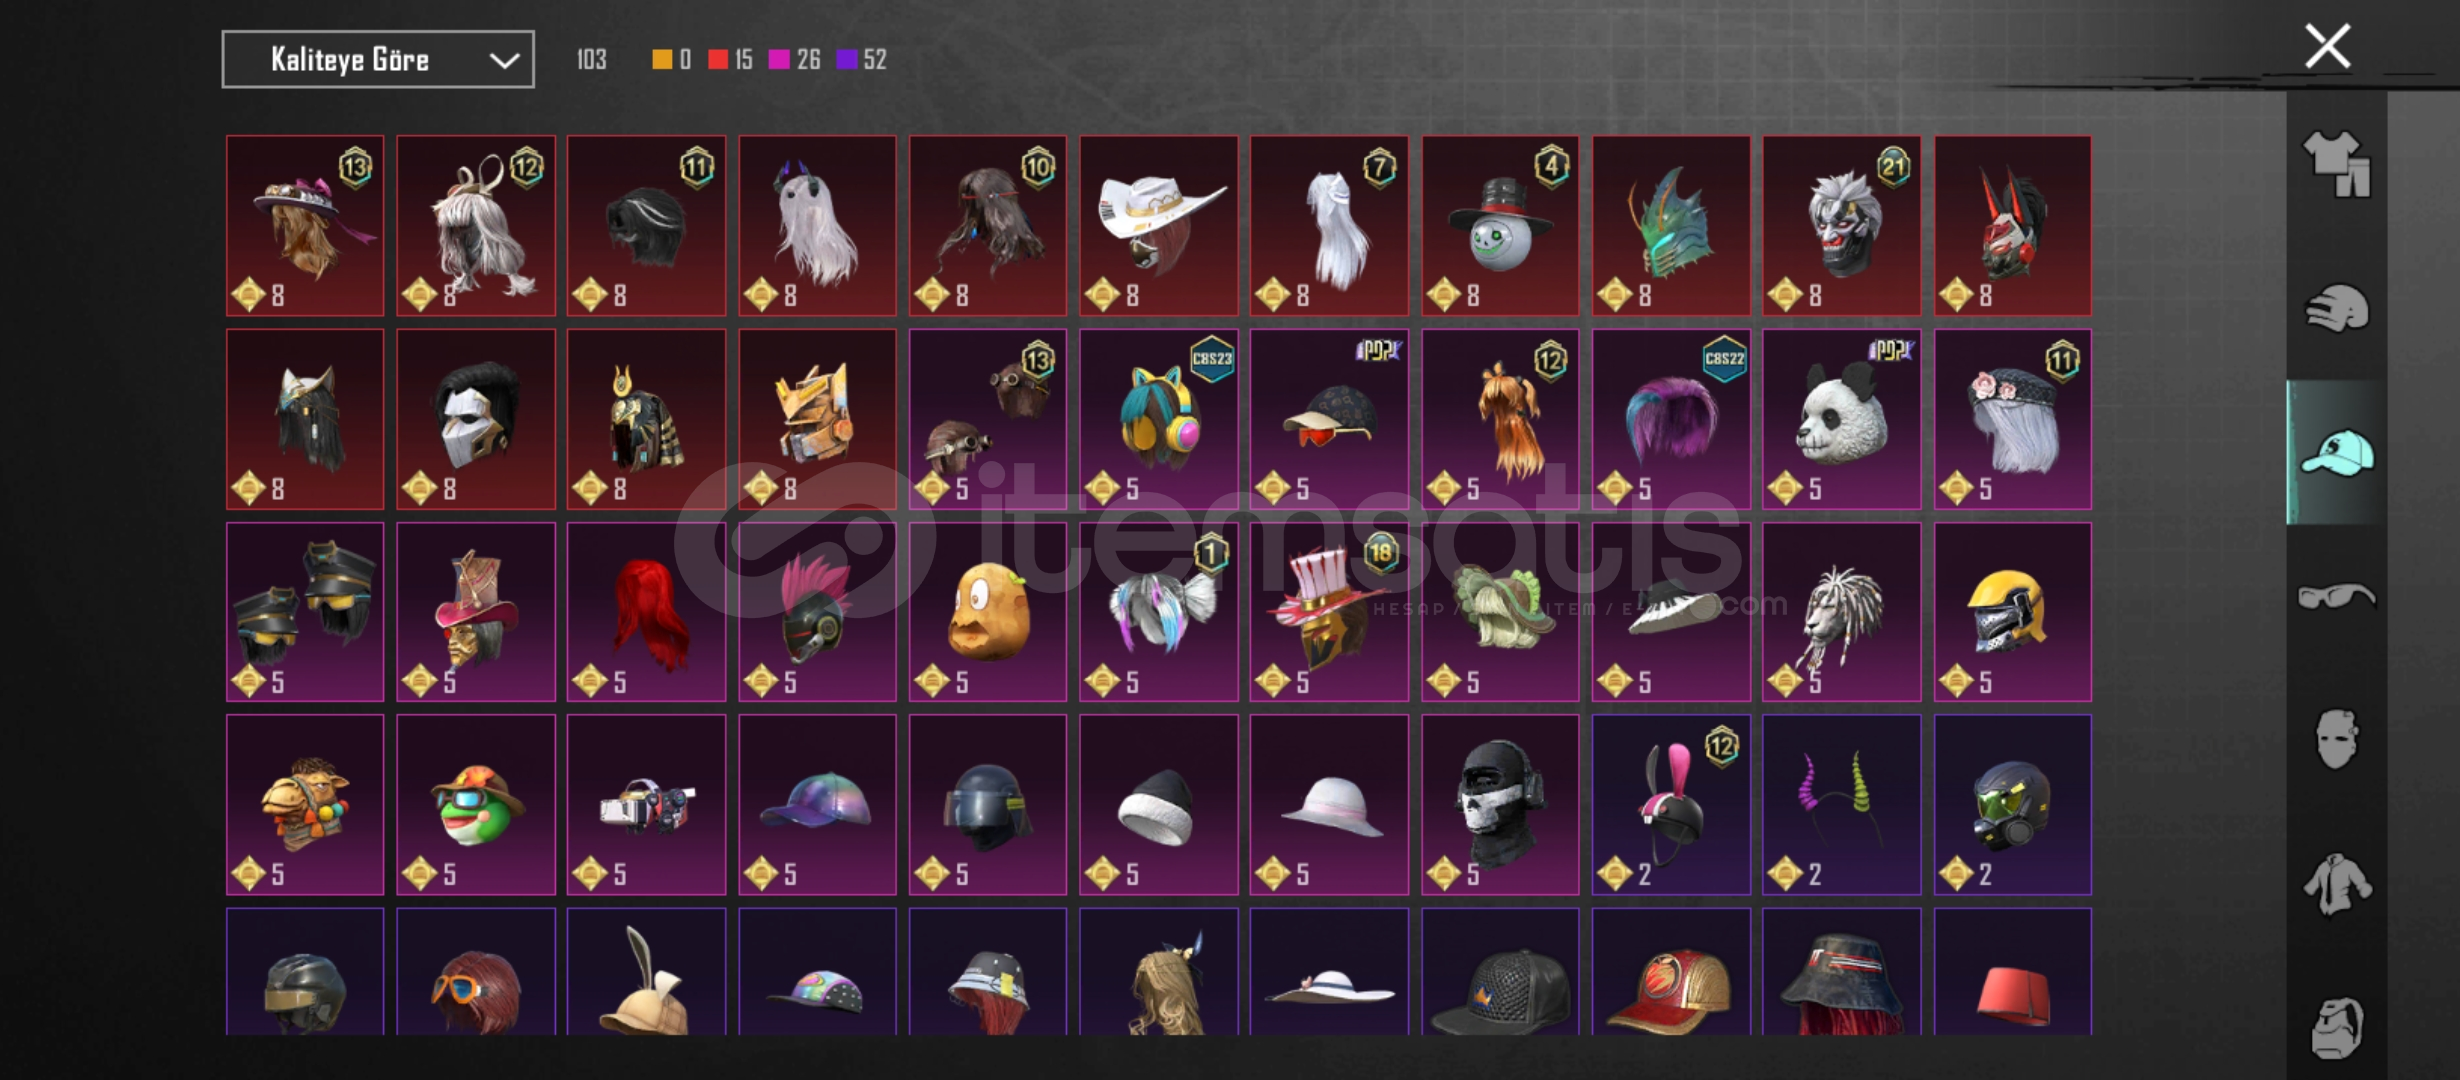Screen dimensions: 2460x1080
Task: Close the inventory with the X icon
Action: 2327,47
